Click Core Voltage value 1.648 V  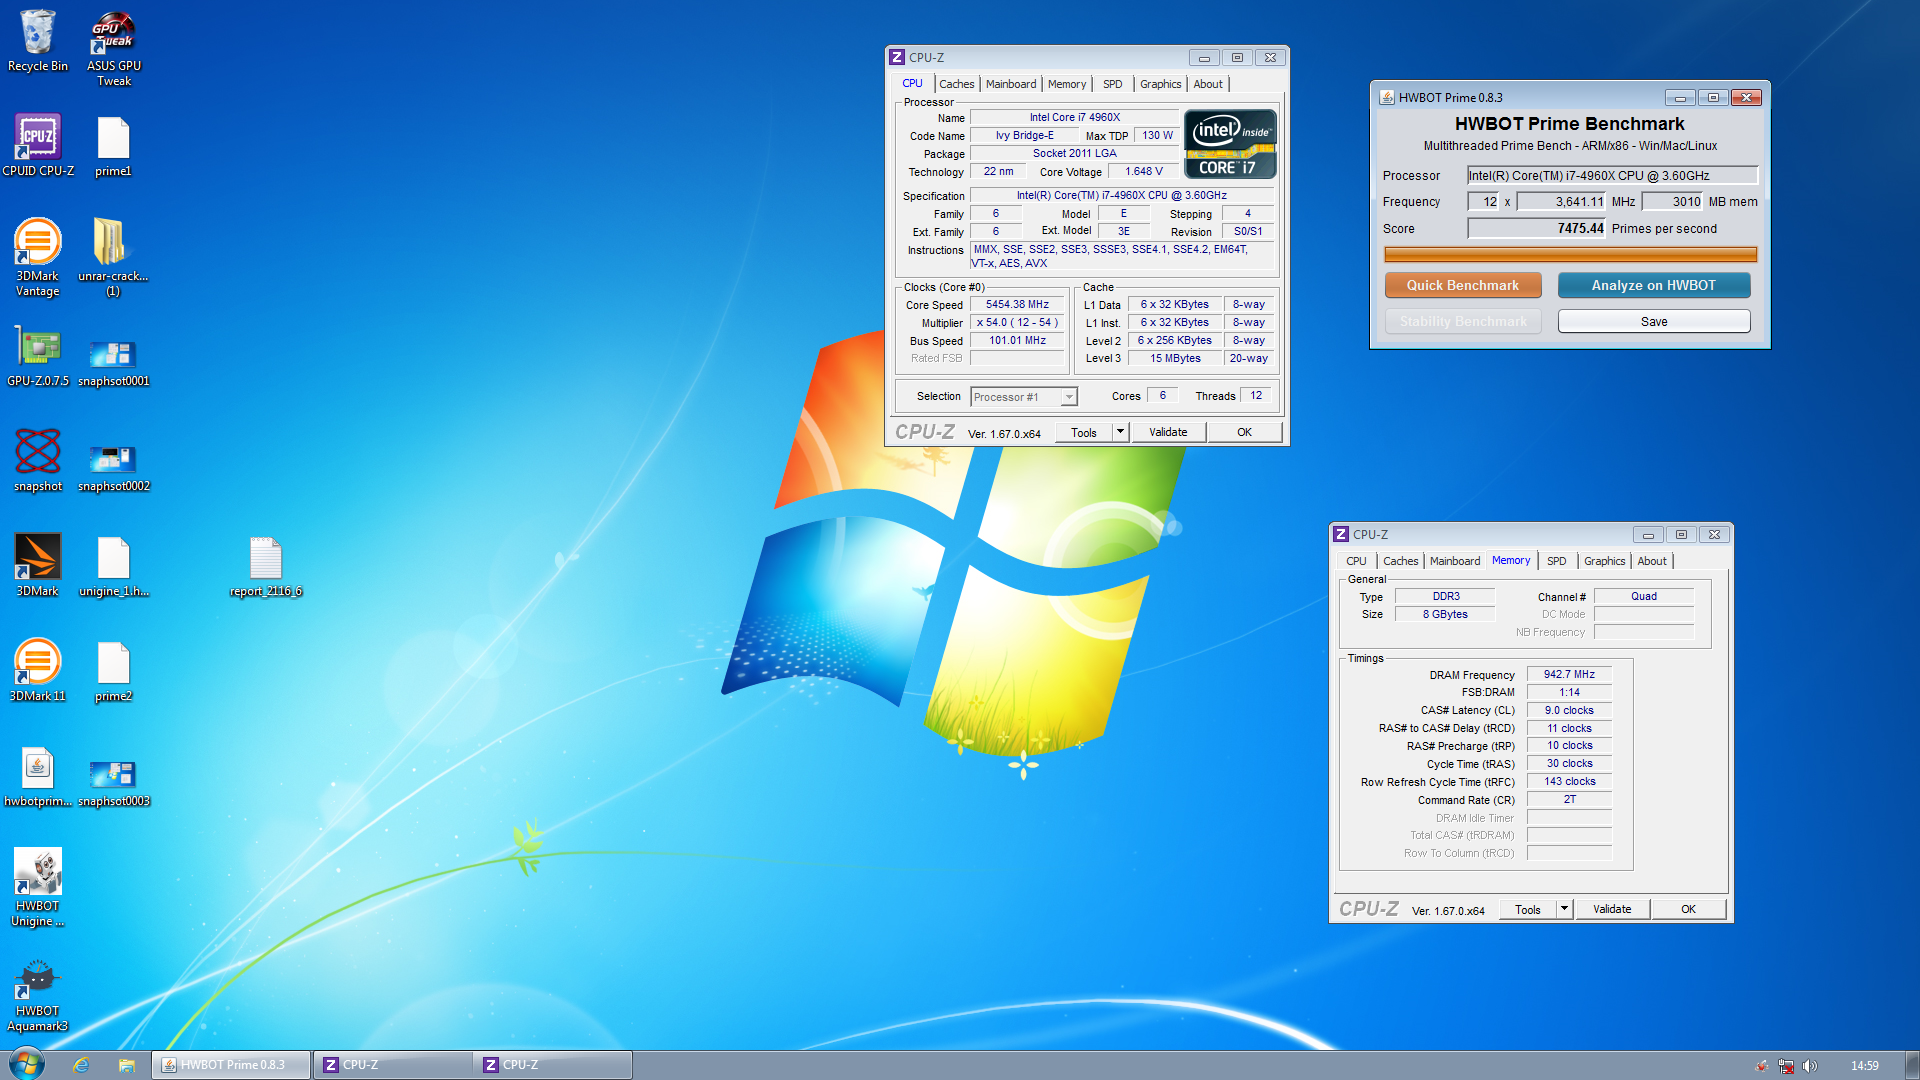1143,171
